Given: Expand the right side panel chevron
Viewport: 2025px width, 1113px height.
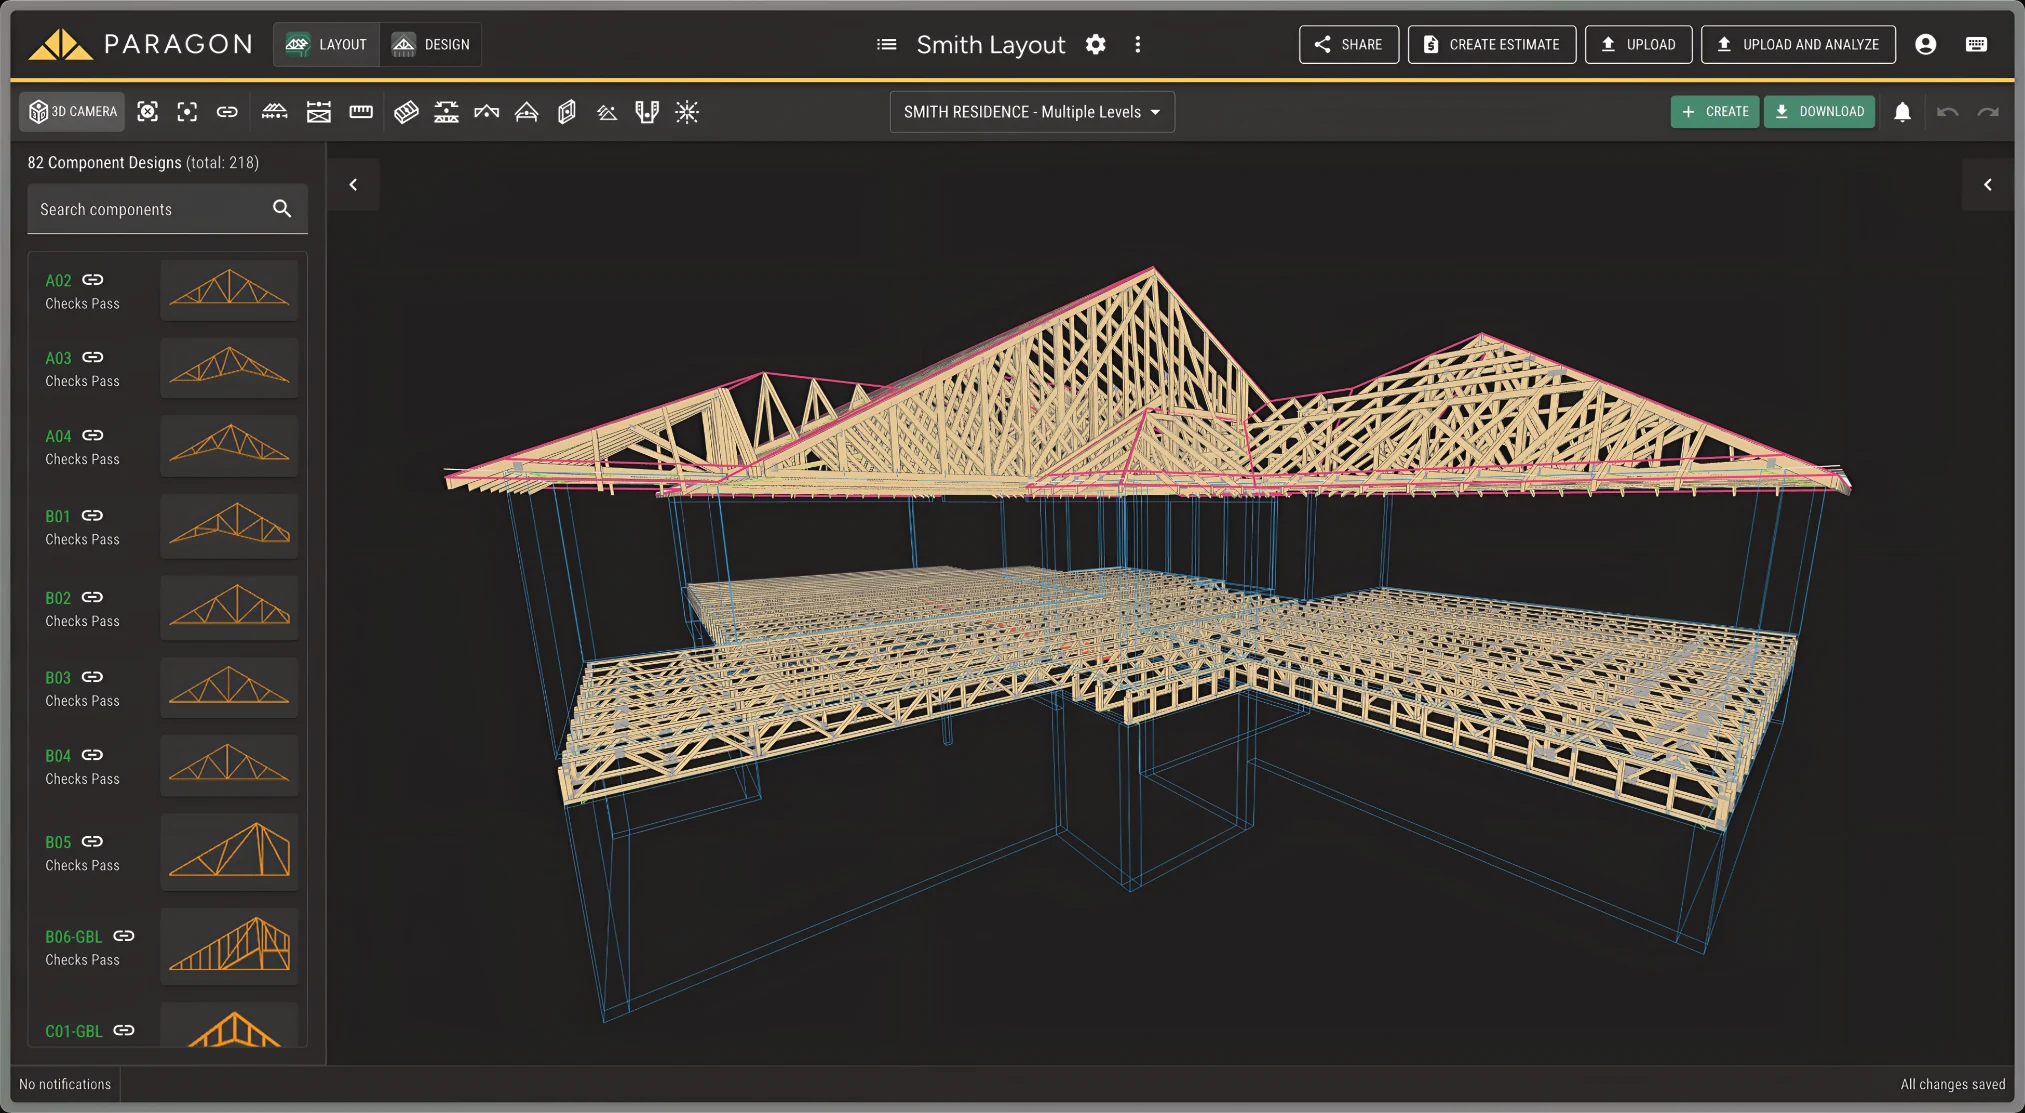Looking at the screenshot, I should (x=1988, y=185).
